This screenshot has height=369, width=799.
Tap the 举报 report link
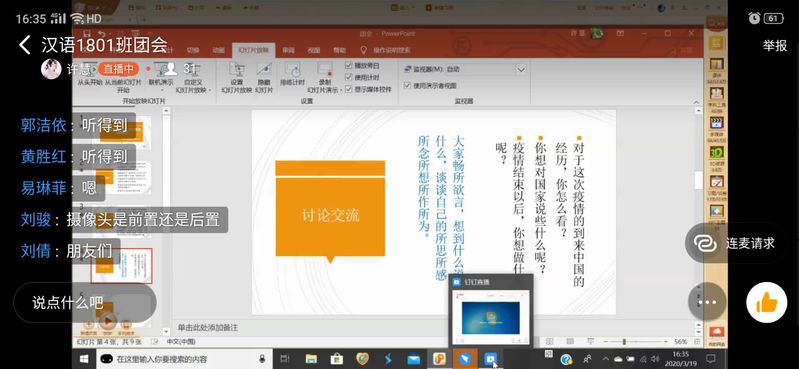tap(775, 45)
